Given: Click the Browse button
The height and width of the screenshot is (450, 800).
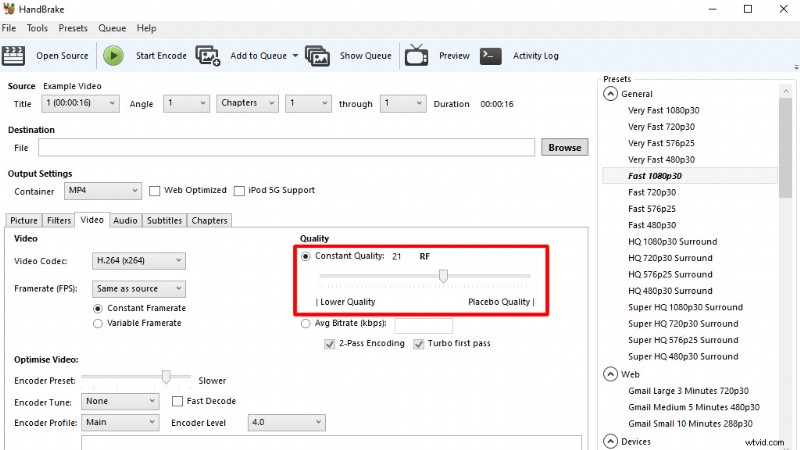Looking at the screenshot, I should pos(565,147).
